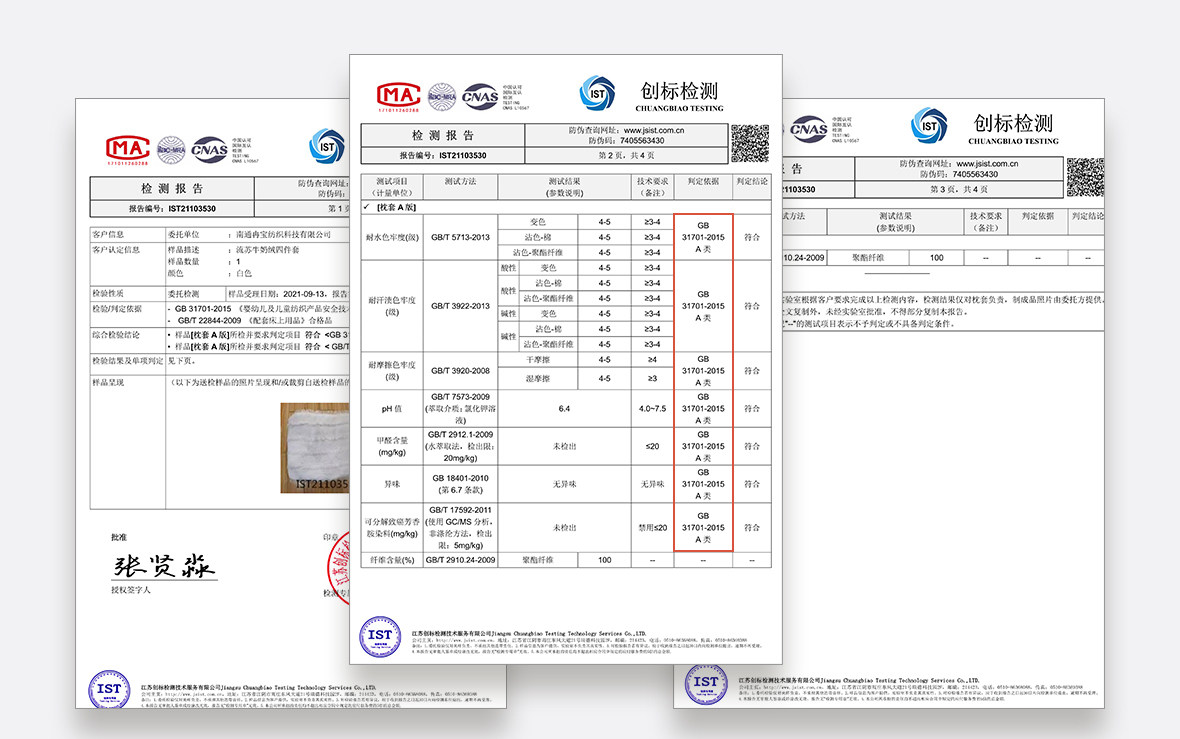Click the blue IST logo on the right report
Image resolution: width=1180 pixels, height=739 pixels.
[929, 126]
